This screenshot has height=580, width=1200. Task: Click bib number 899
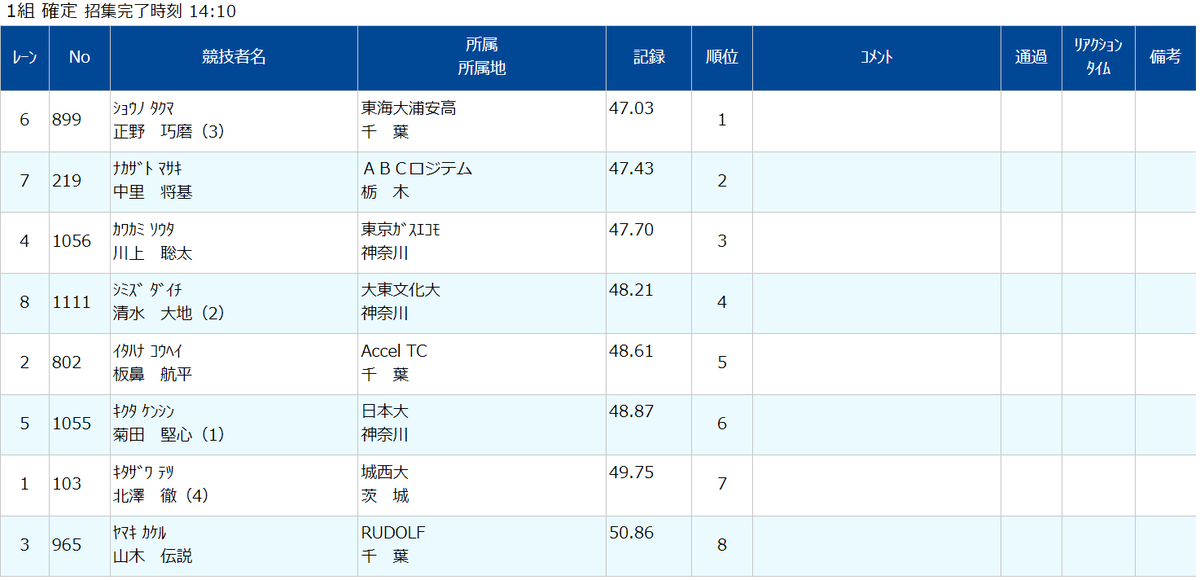tap(66, 120)
